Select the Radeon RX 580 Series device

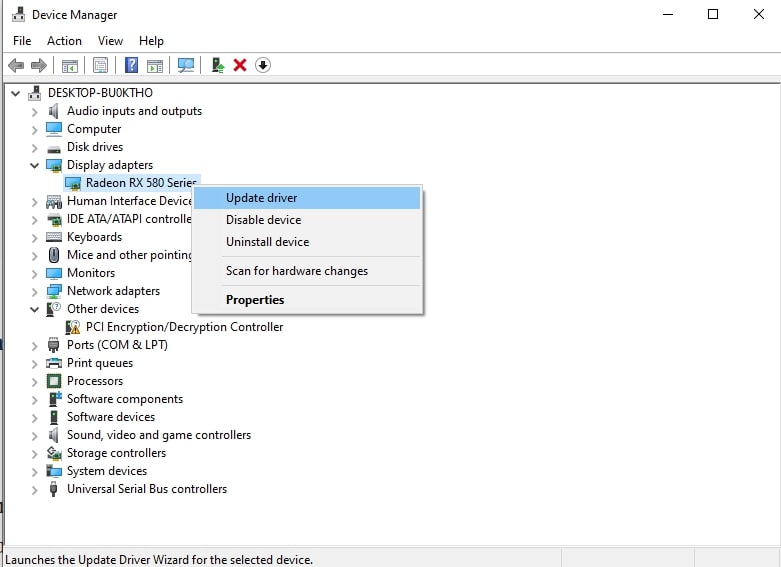point(140,183)
